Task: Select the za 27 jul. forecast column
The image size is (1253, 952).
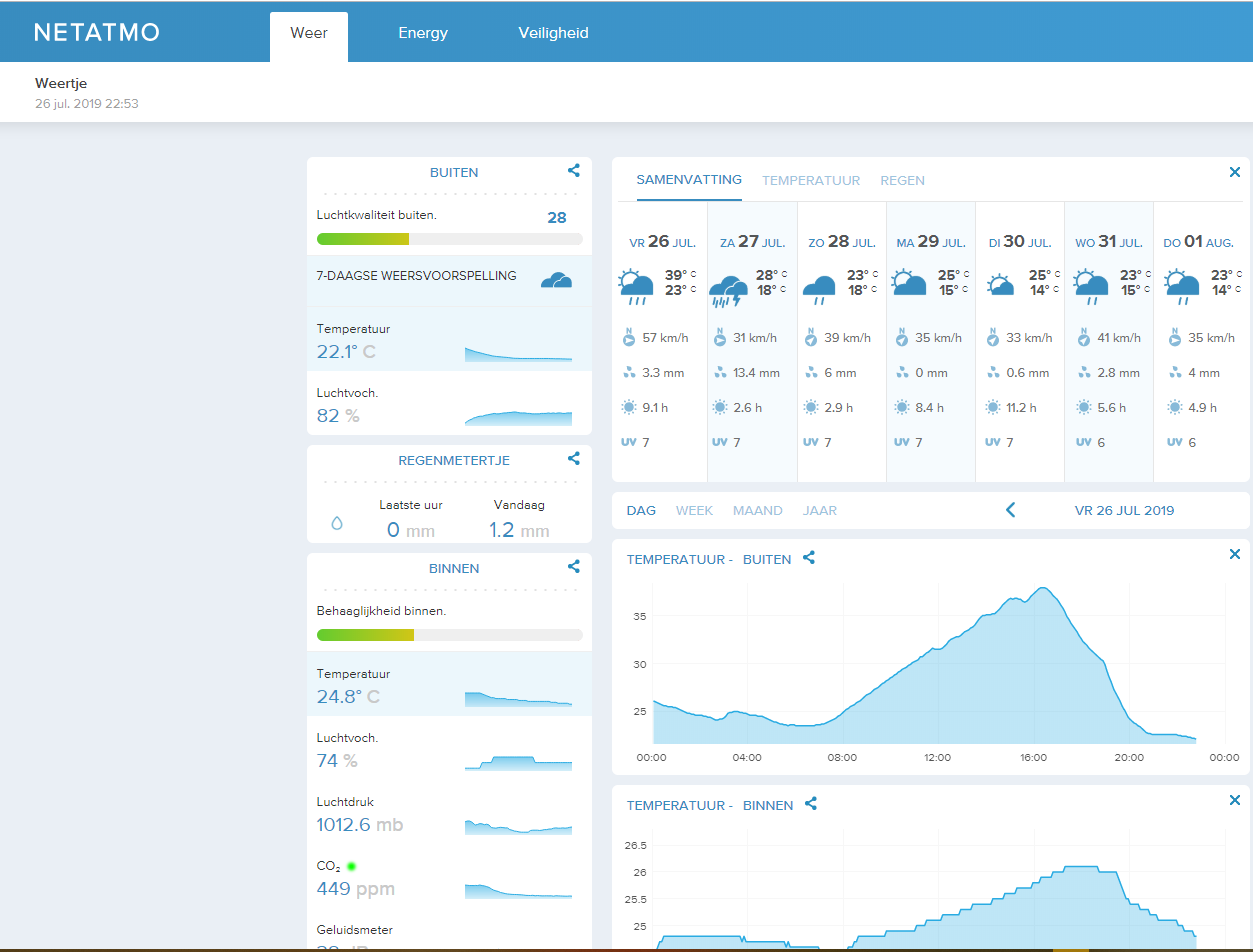Action: pyautogui.click(x=752, y=342)
